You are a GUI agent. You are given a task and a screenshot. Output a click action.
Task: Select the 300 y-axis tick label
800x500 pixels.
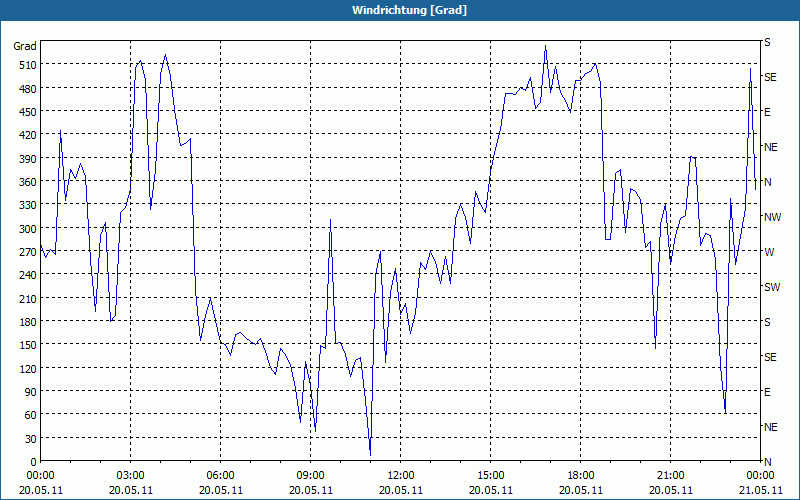(x=28, y=229)
